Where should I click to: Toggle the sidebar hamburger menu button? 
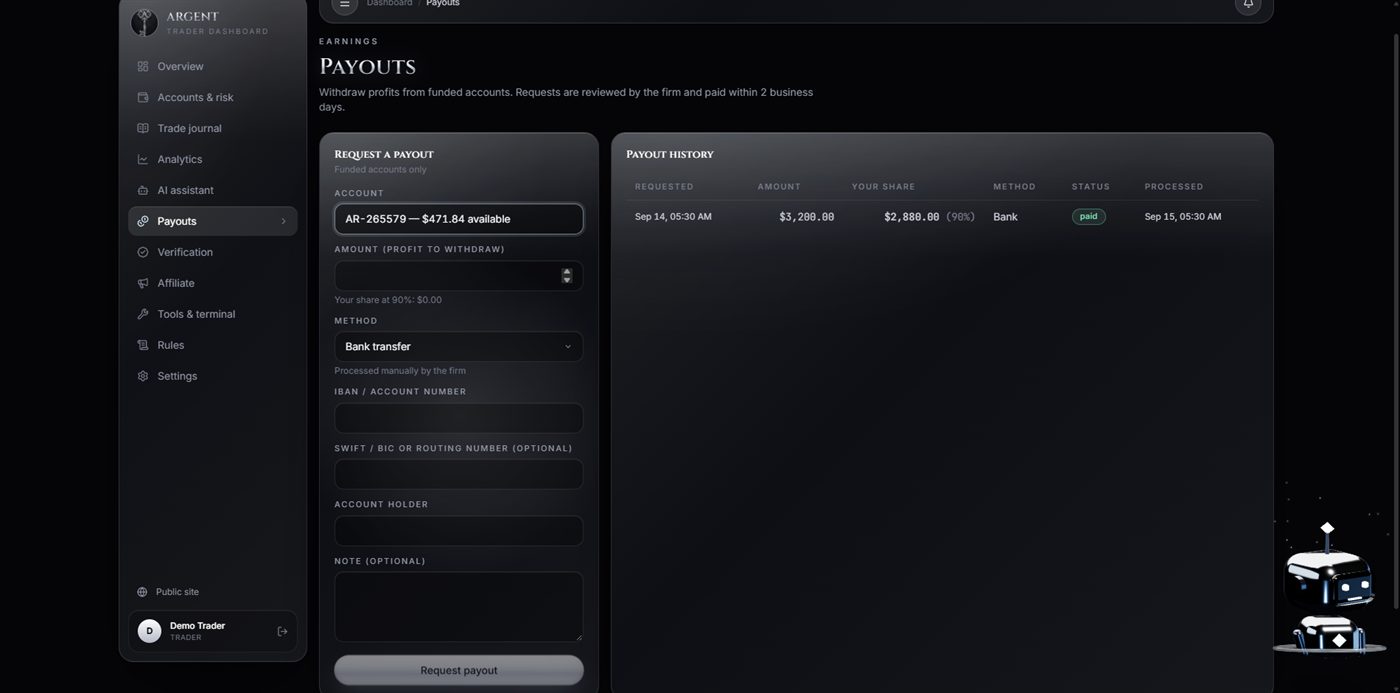(345, 4)
